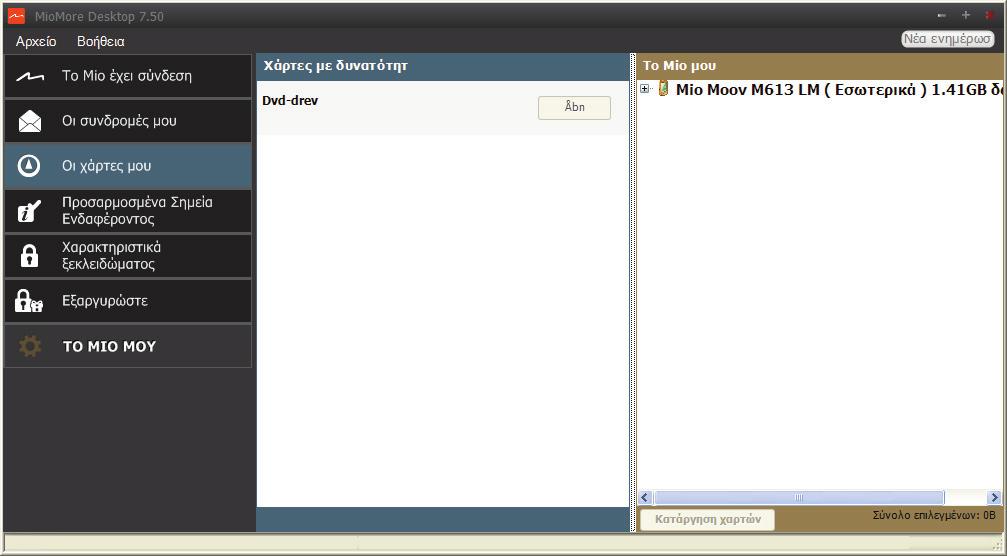Open the Εξαργυρώστε section
The width and height of the screenshot is (1007, 556).
coord(128,300)
